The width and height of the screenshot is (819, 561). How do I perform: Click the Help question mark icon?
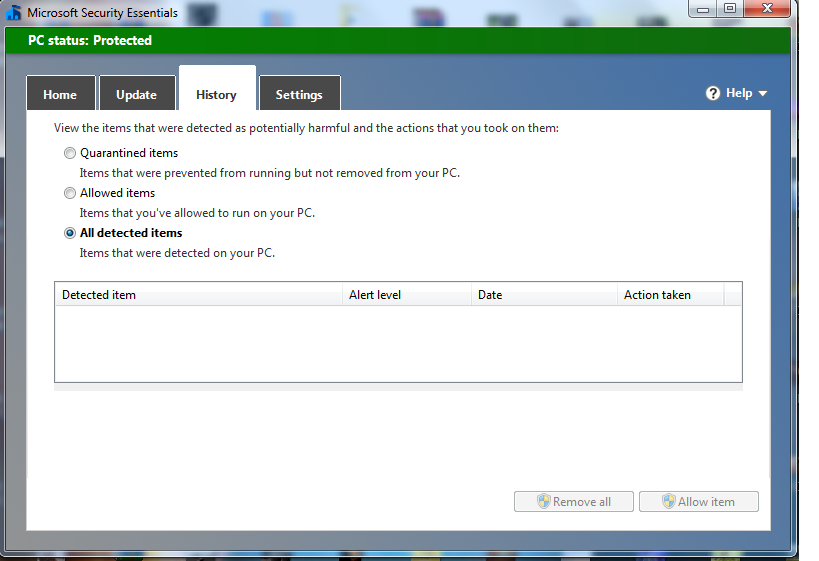pos(713,93)
